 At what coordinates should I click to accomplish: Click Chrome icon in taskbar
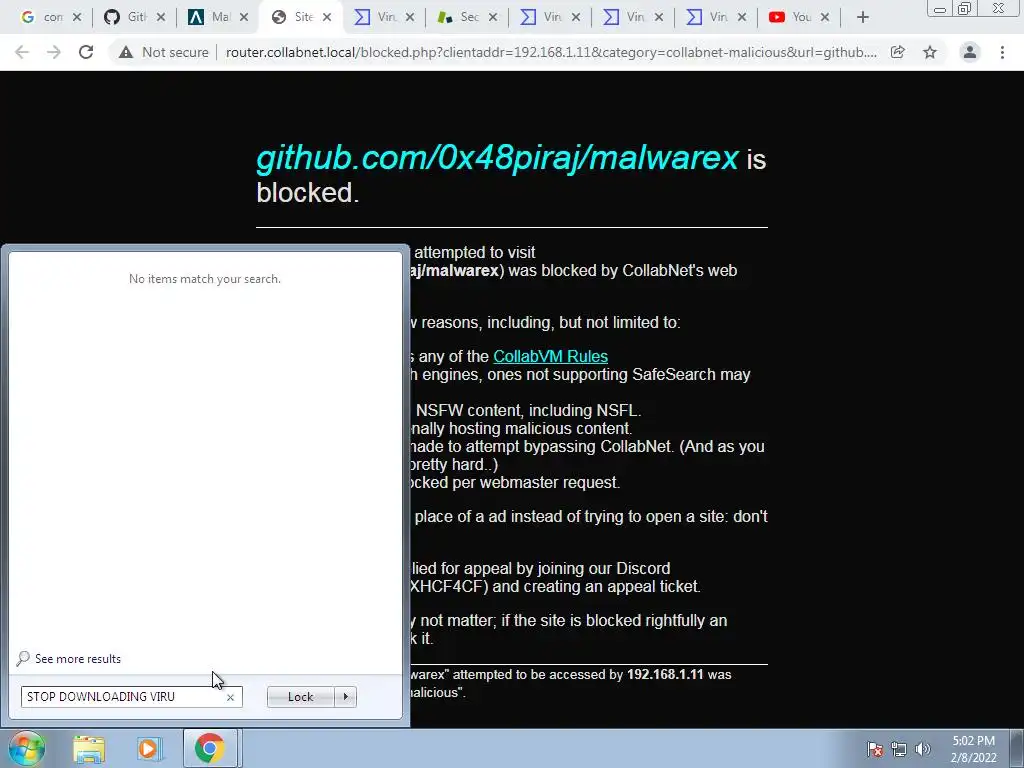click(x=209, y=748)
